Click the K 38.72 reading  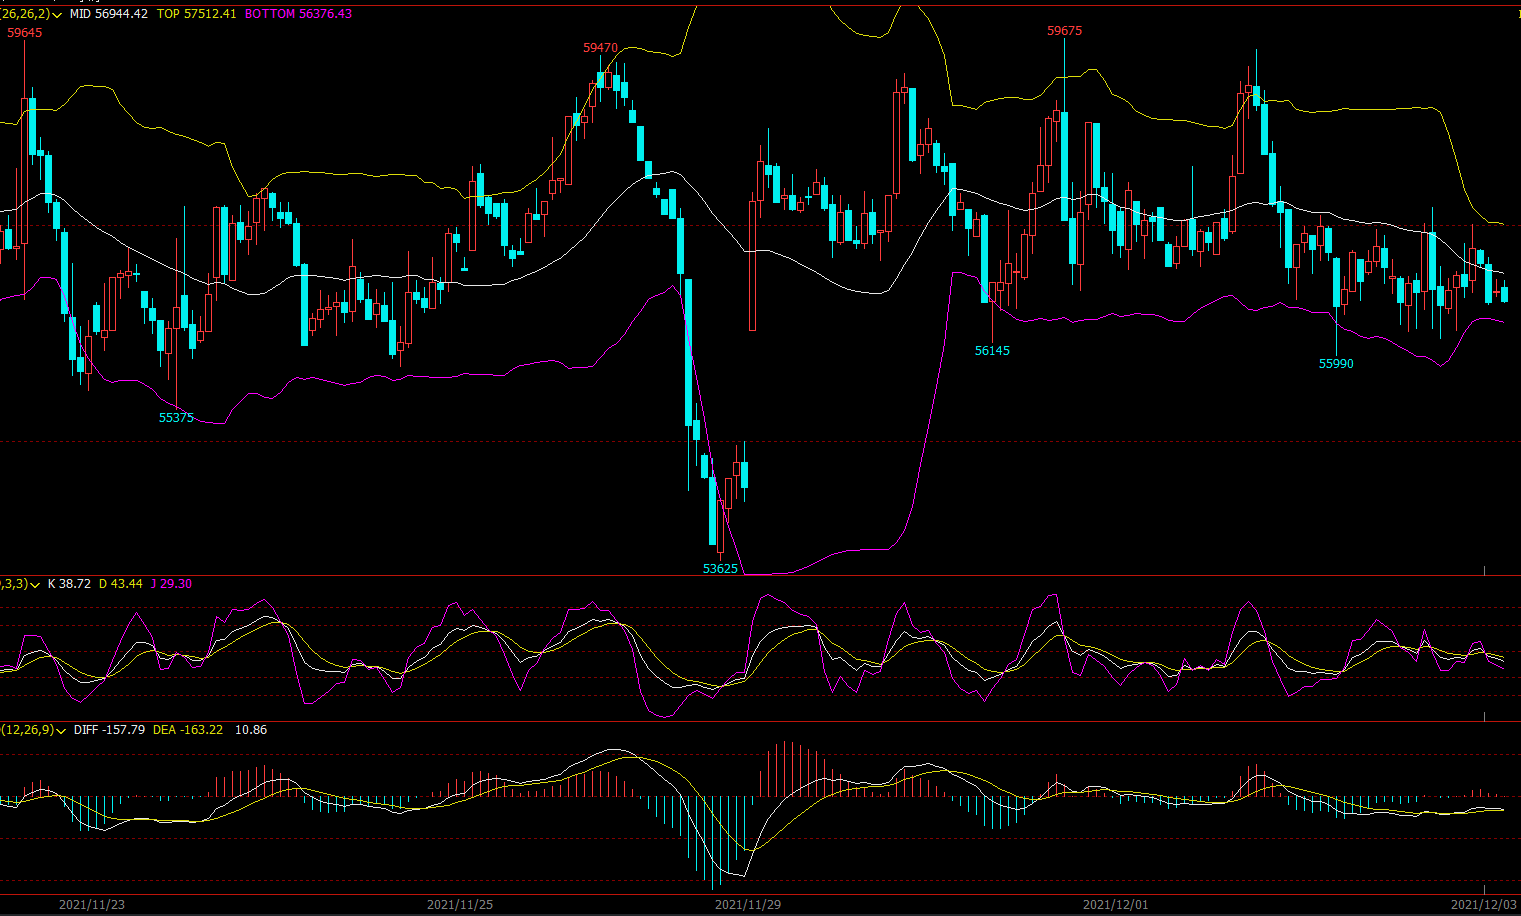pyautogui.click(x=70, y=584)
